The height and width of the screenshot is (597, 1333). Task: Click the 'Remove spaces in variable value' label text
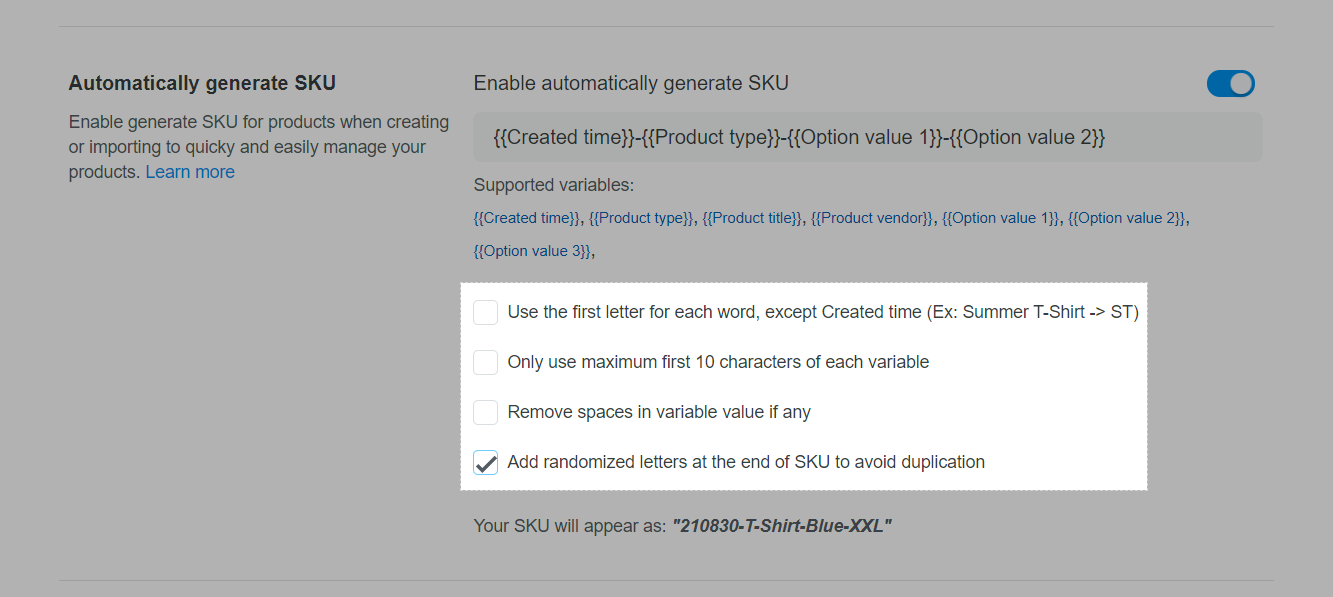[659, 412]
